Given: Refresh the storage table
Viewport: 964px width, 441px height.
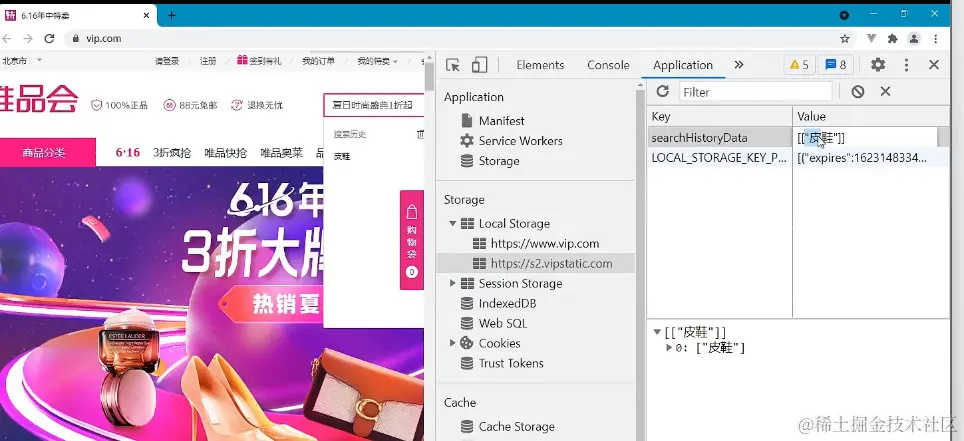Looking at the screenshot, I should point(662,92).
